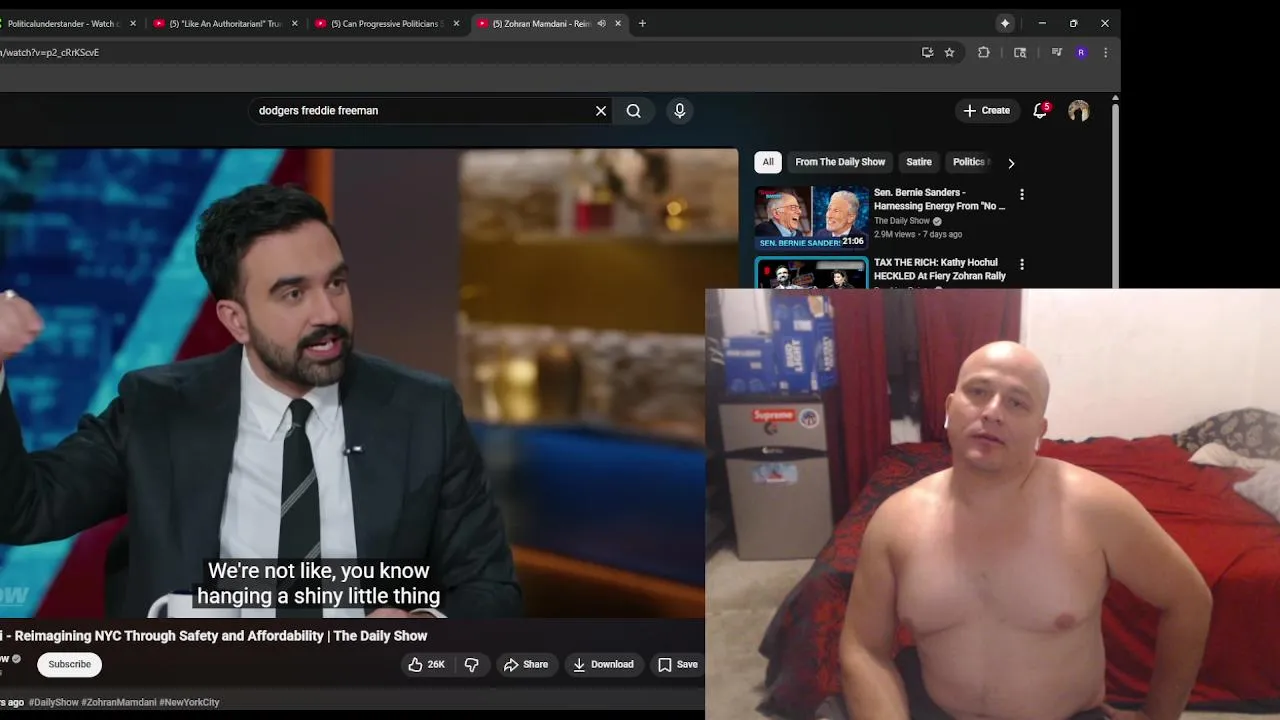The width and height of the screenshot is (1280, 720).
Task: Open TAX THE RICH Kathy Hochul video title
Action: (940, 269)
